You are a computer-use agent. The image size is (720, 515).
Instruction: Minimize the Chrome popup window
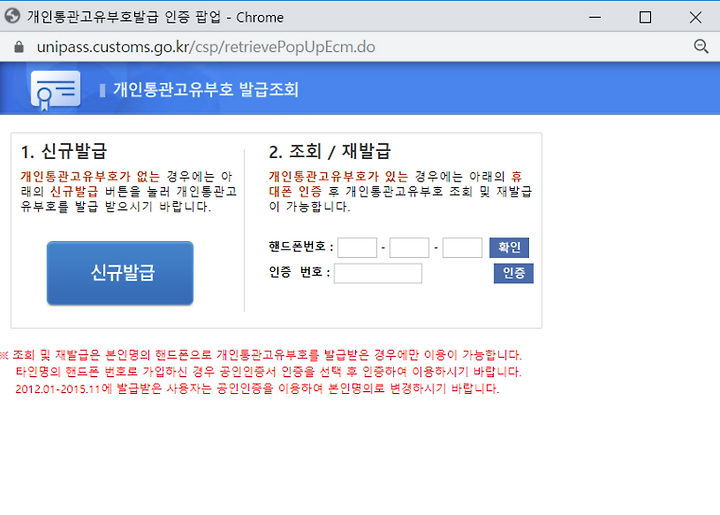tap(595, 17)
